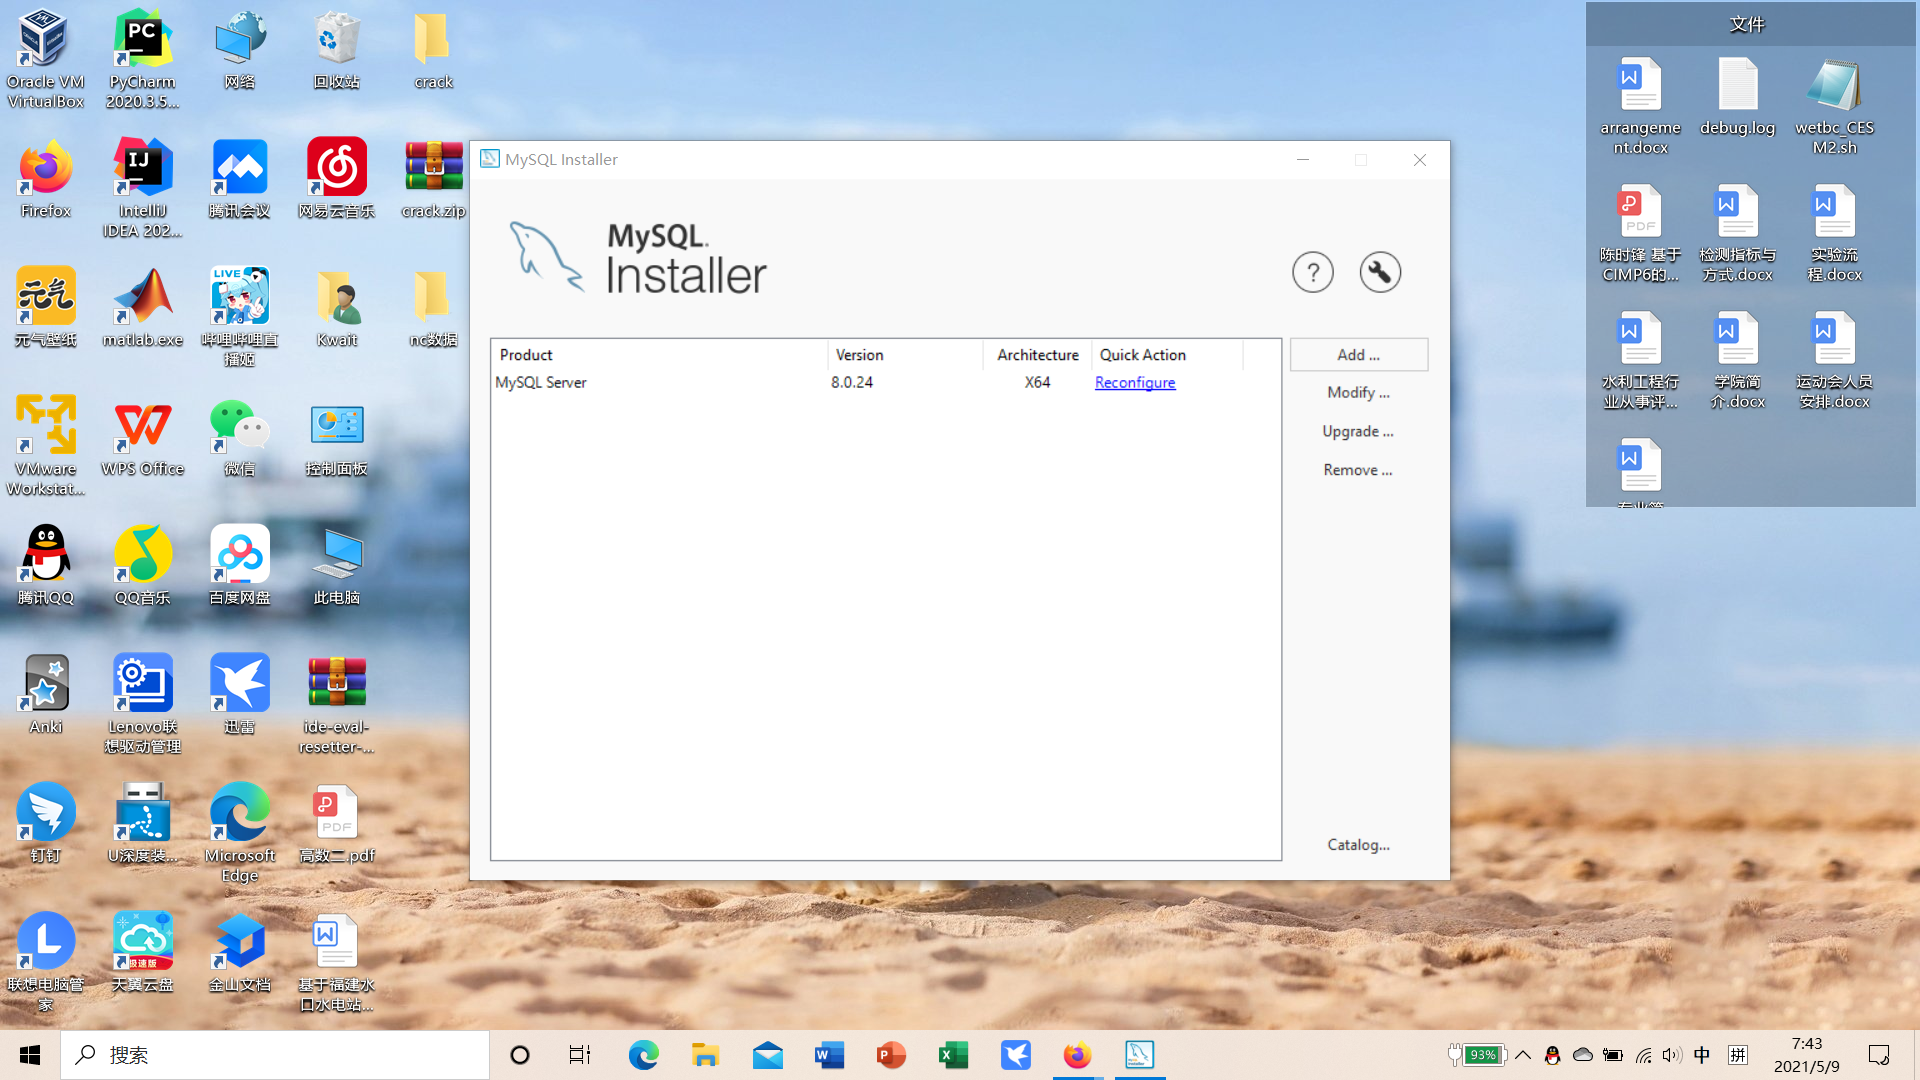This screenshot has width=1920, height=1080.
Task: Toggle the Chinese input mode indicator
Action: pyautogui.click(x=1702, y=1055)
